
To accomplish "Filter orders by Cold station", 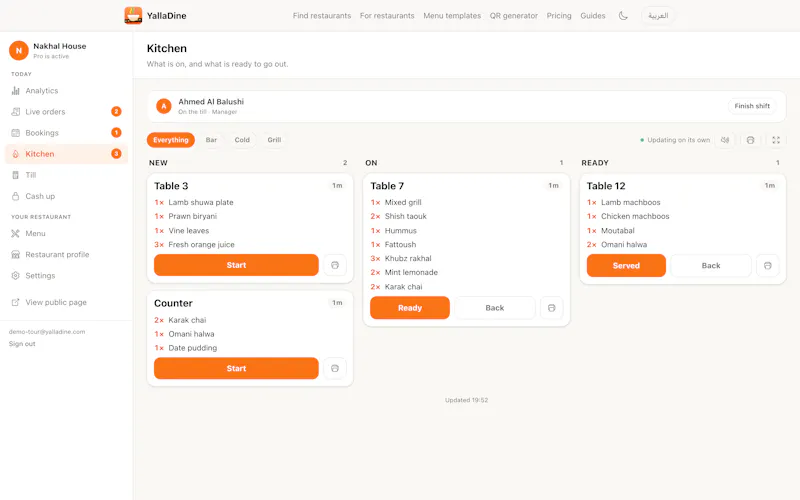I will click(242, 140).
